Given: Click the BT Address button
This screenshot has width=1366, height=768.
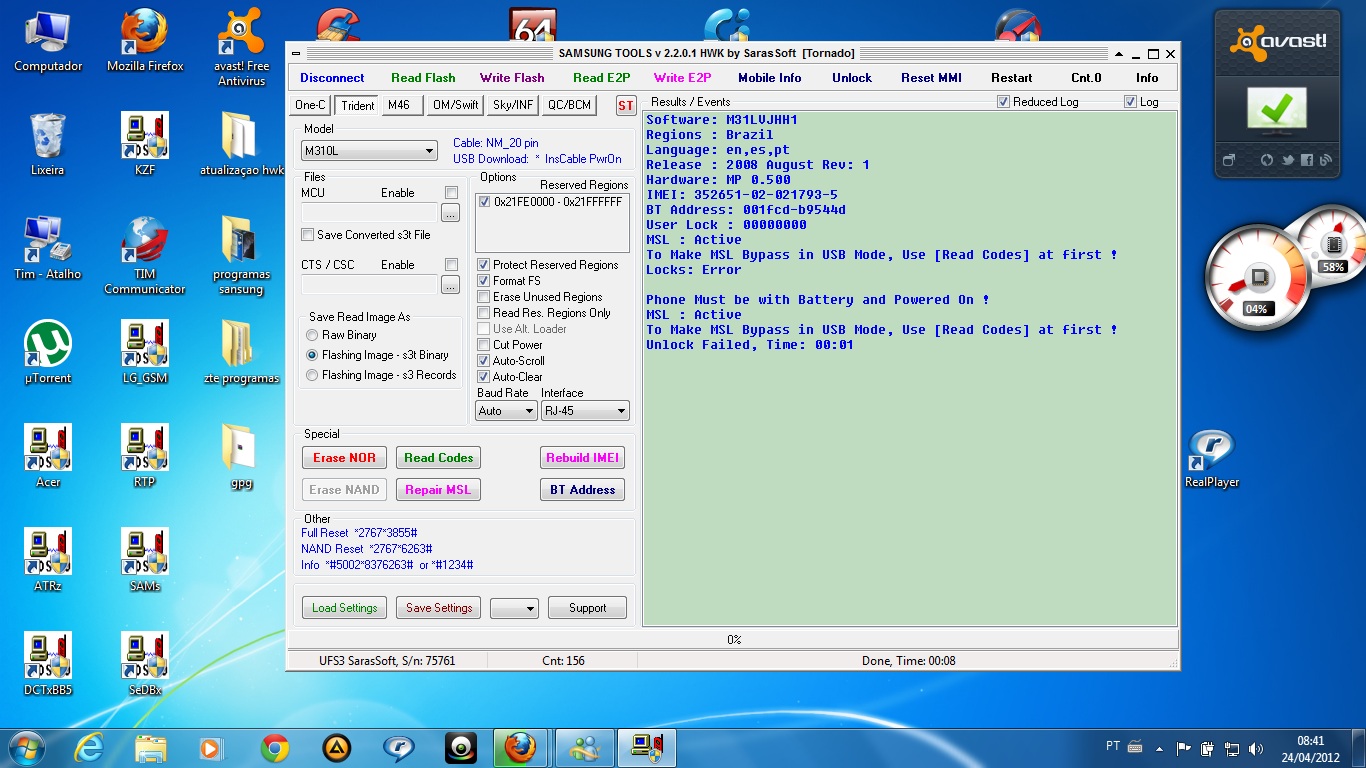Looking at the screenshot, I should point(583,490).
